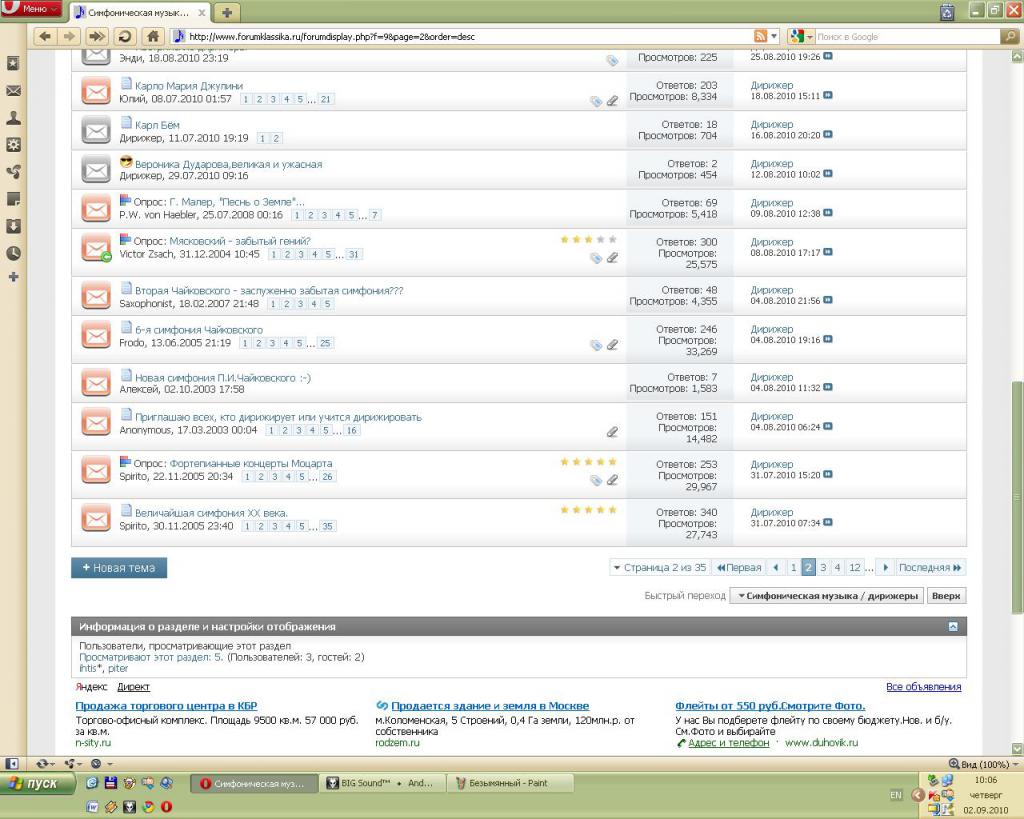Viewport: 1024px width, 819px height.
Task: Click the Новая тема button
Action: coord(119,567)
